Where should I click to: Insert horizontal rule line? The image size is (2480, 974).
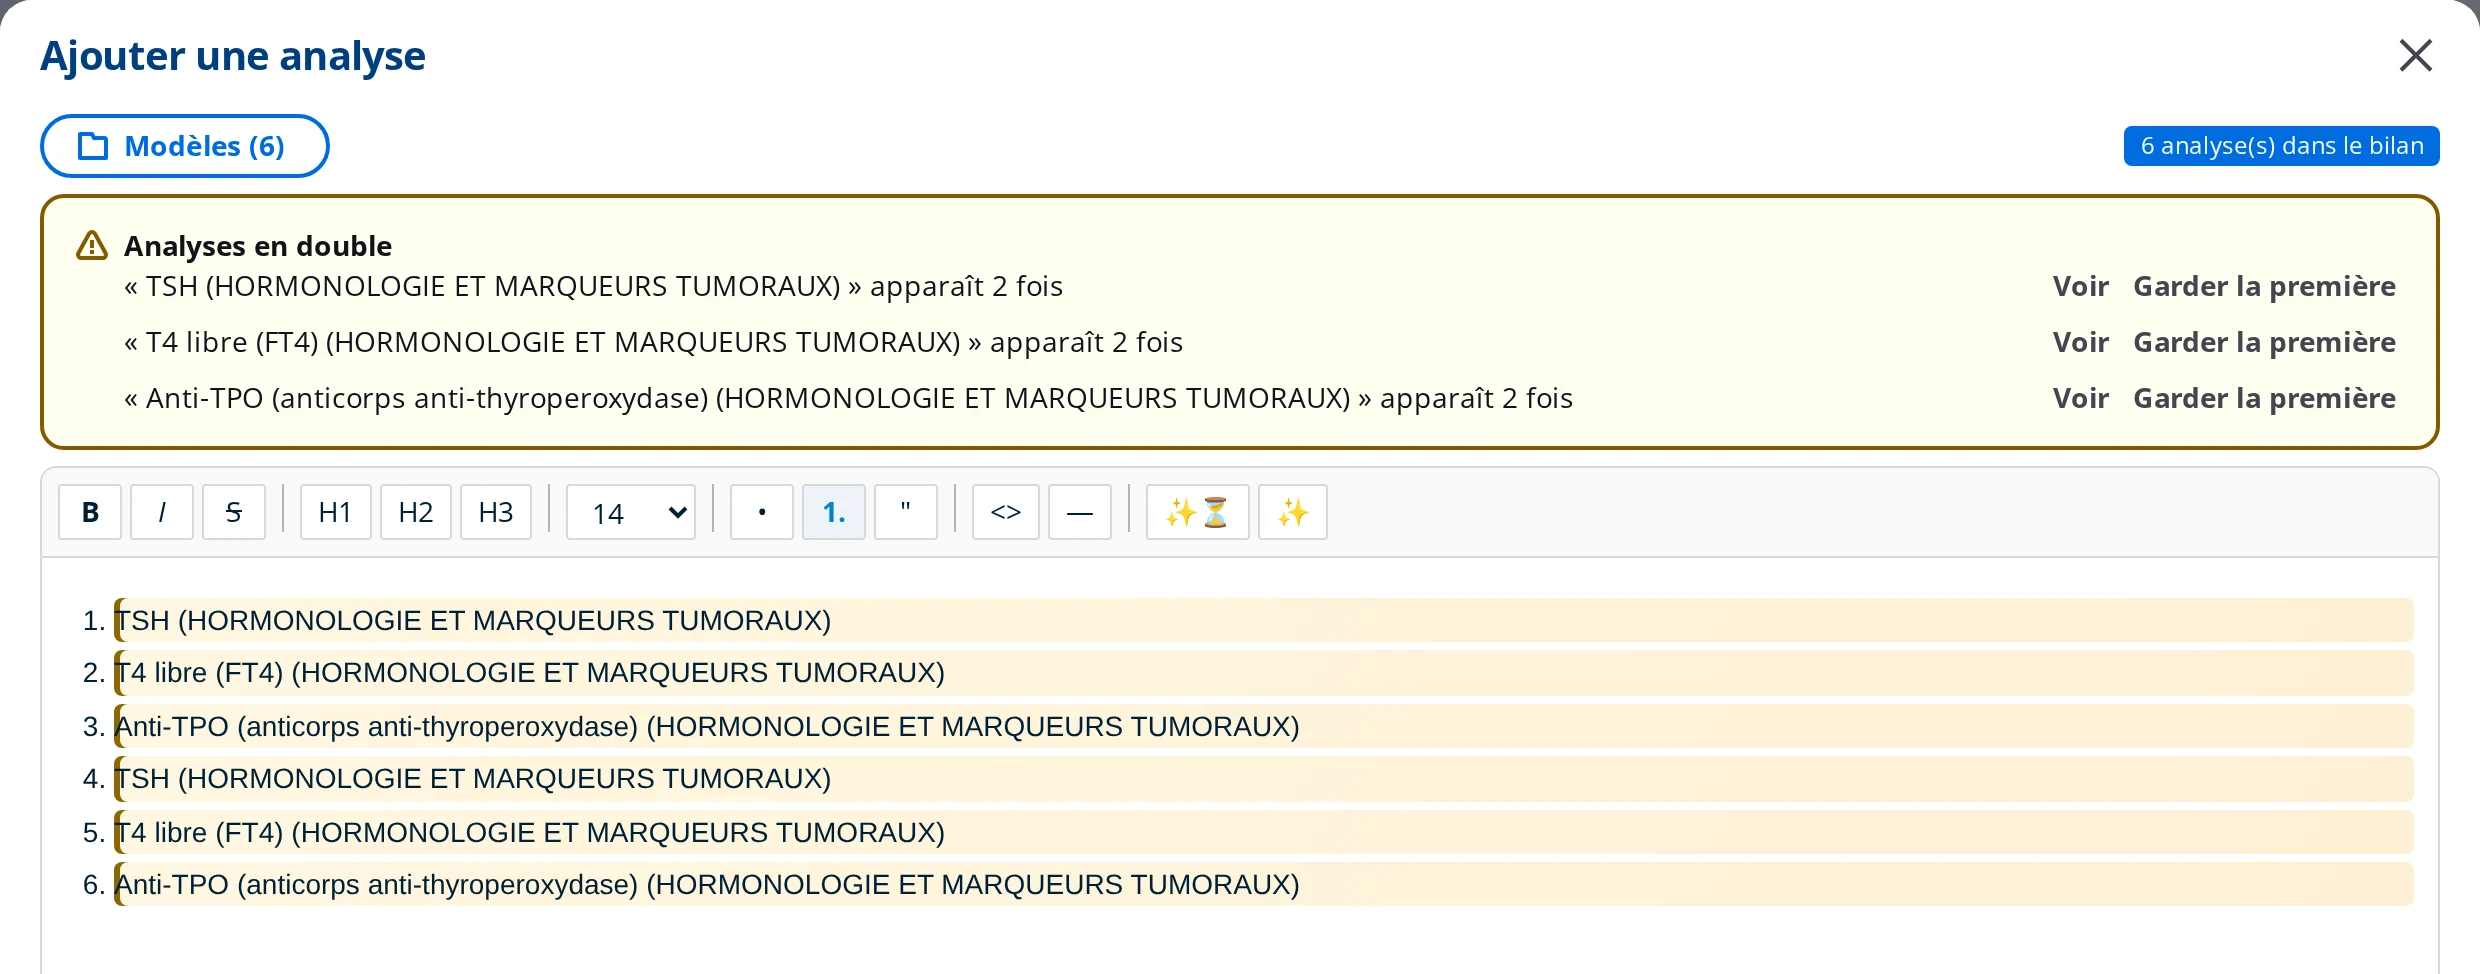[x=1080, y=512]
